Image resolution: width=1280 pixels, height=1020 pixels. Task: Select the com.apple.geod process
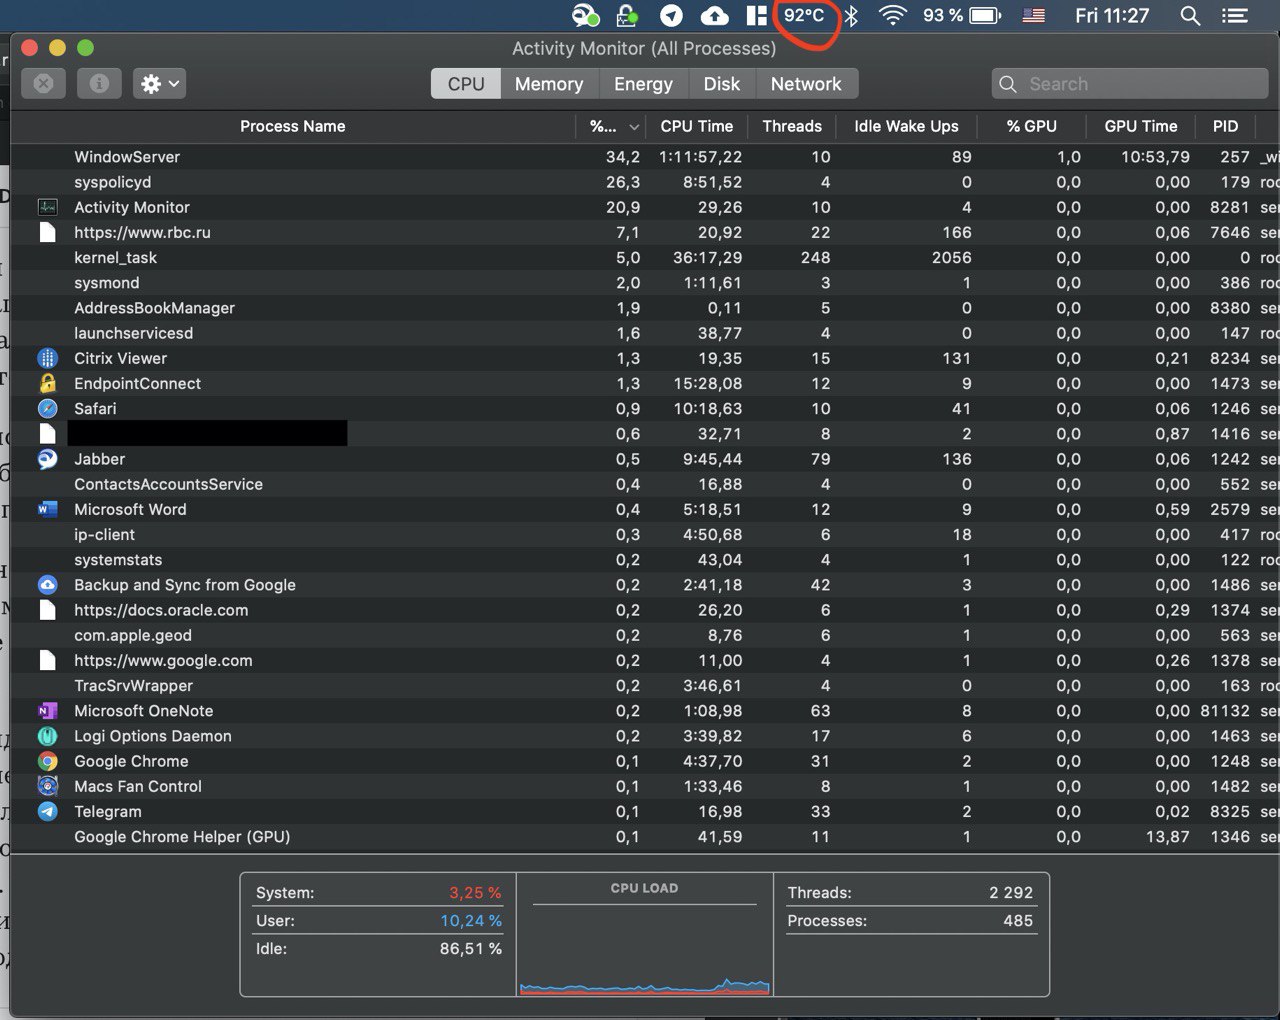645,635
